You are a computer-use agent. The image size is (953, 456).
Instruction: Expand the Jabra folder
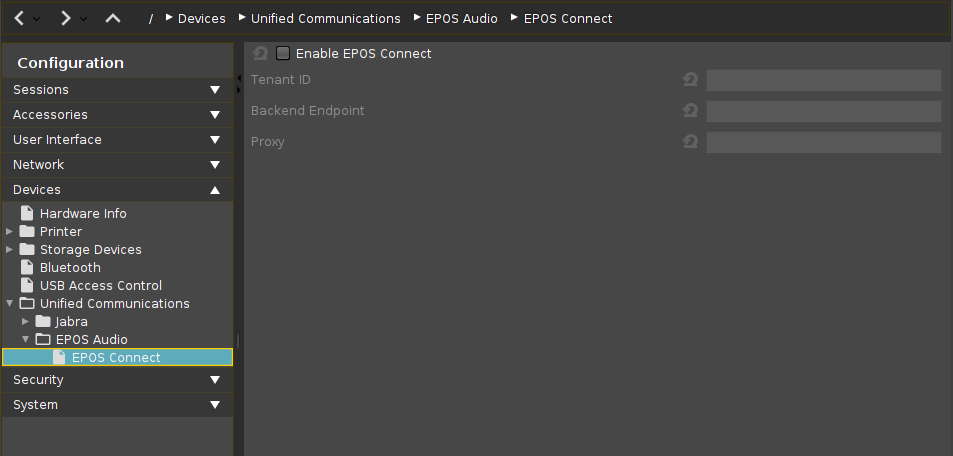[x=26, y=322]
